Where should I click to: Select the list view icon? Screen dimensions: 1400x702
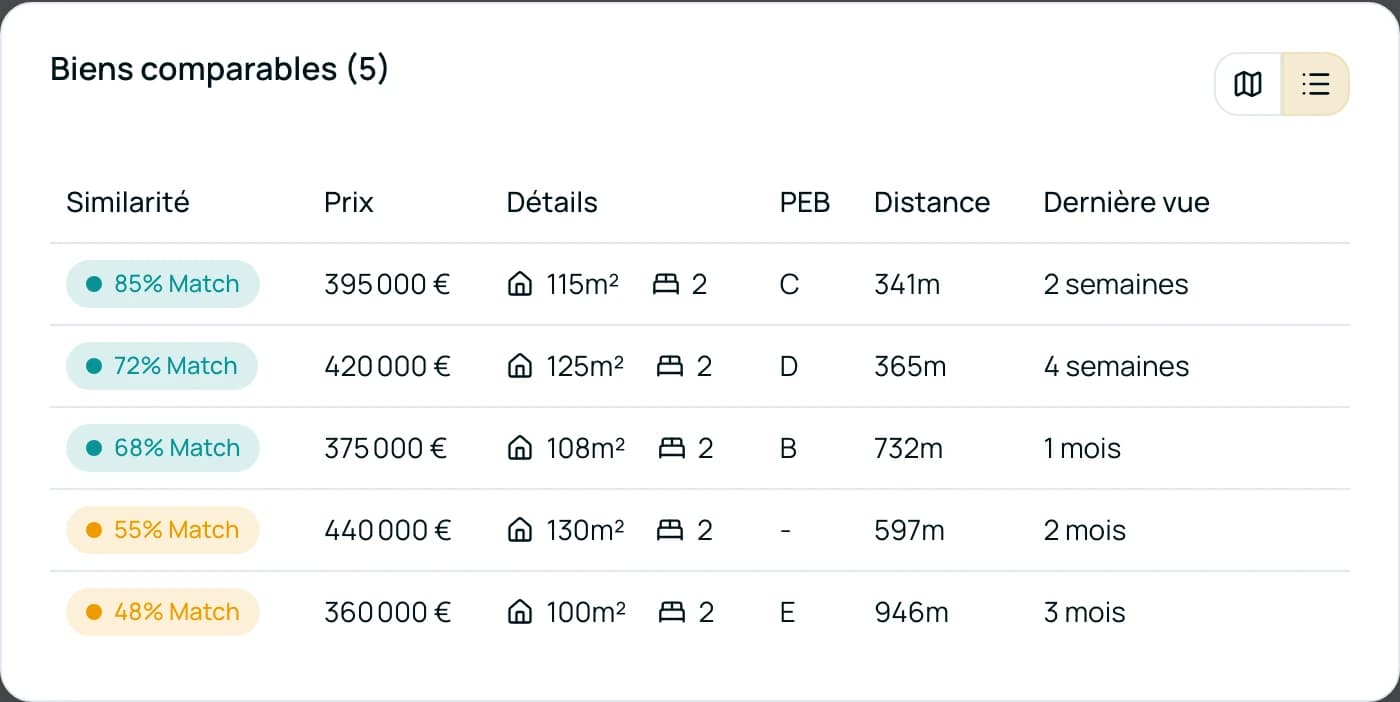pyautogui.click(x=1315, y=84)
